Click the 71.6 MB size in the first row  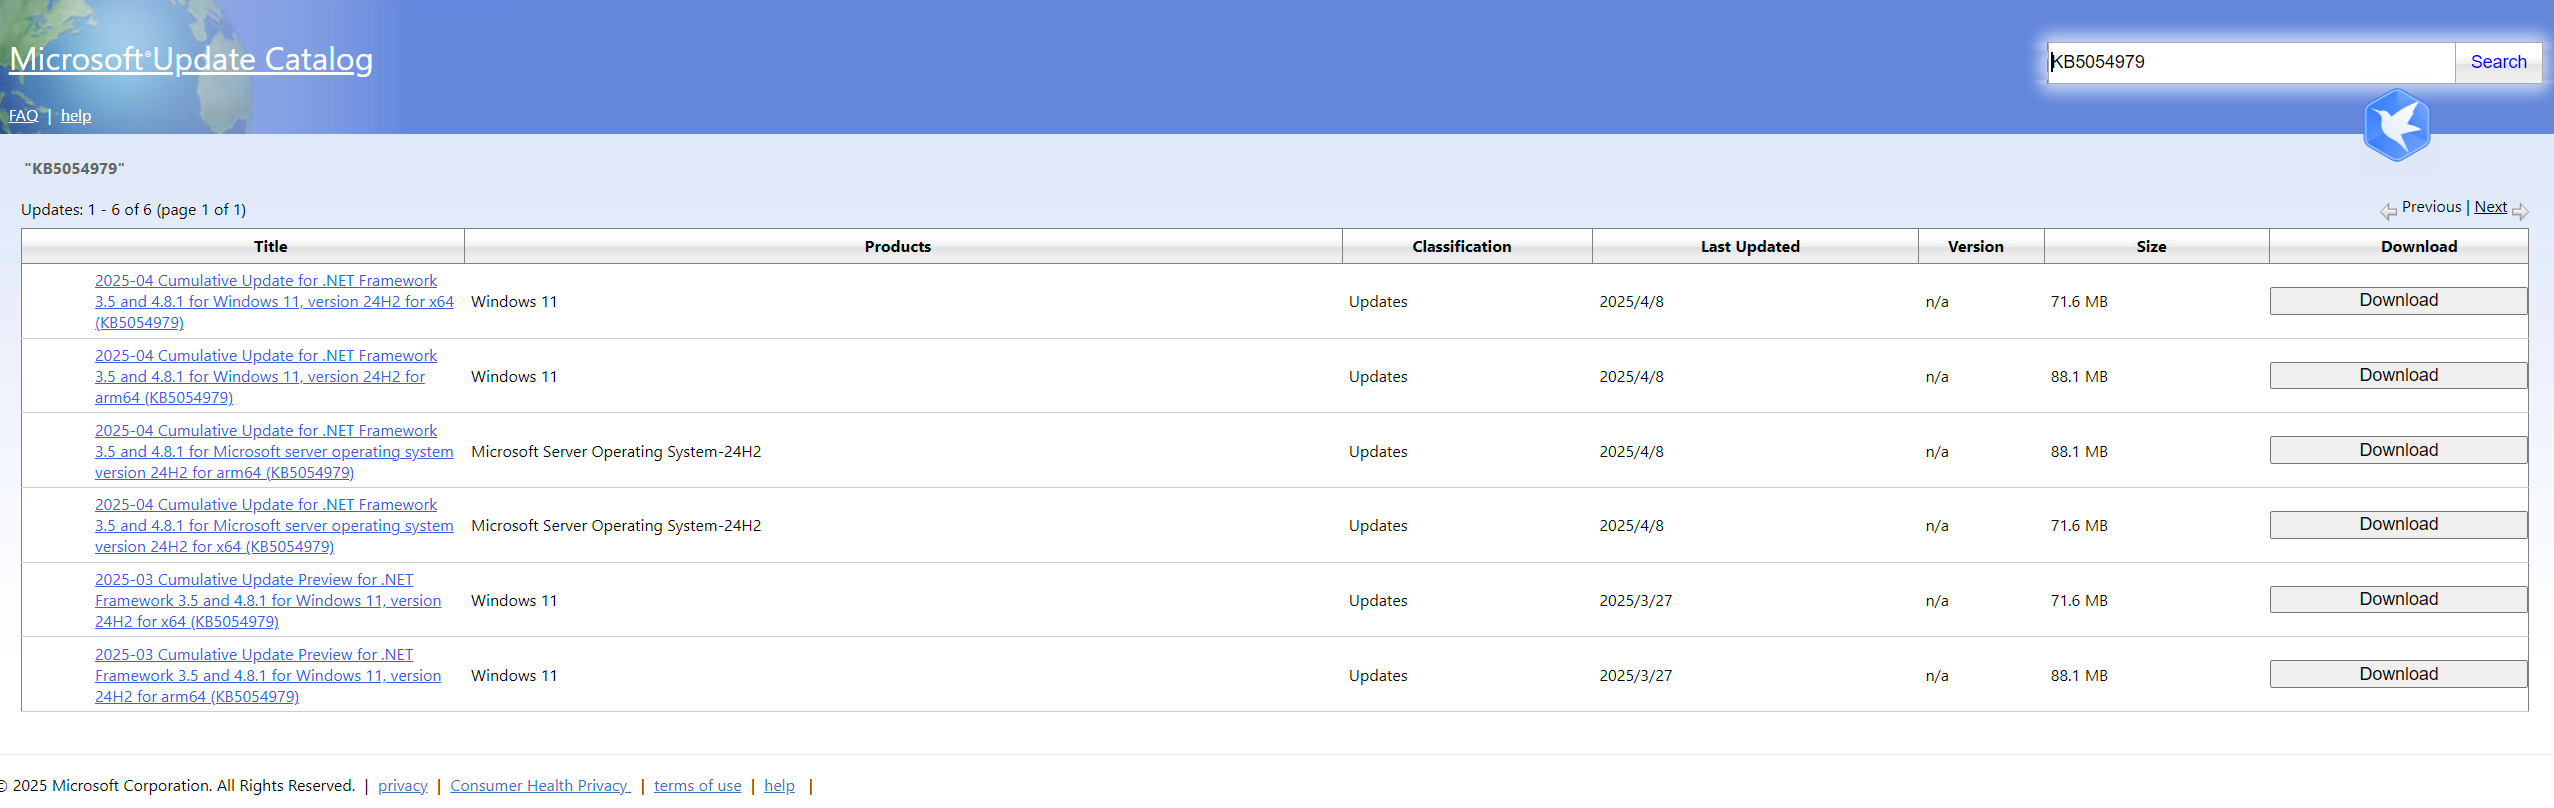[x=2079, y=302]
